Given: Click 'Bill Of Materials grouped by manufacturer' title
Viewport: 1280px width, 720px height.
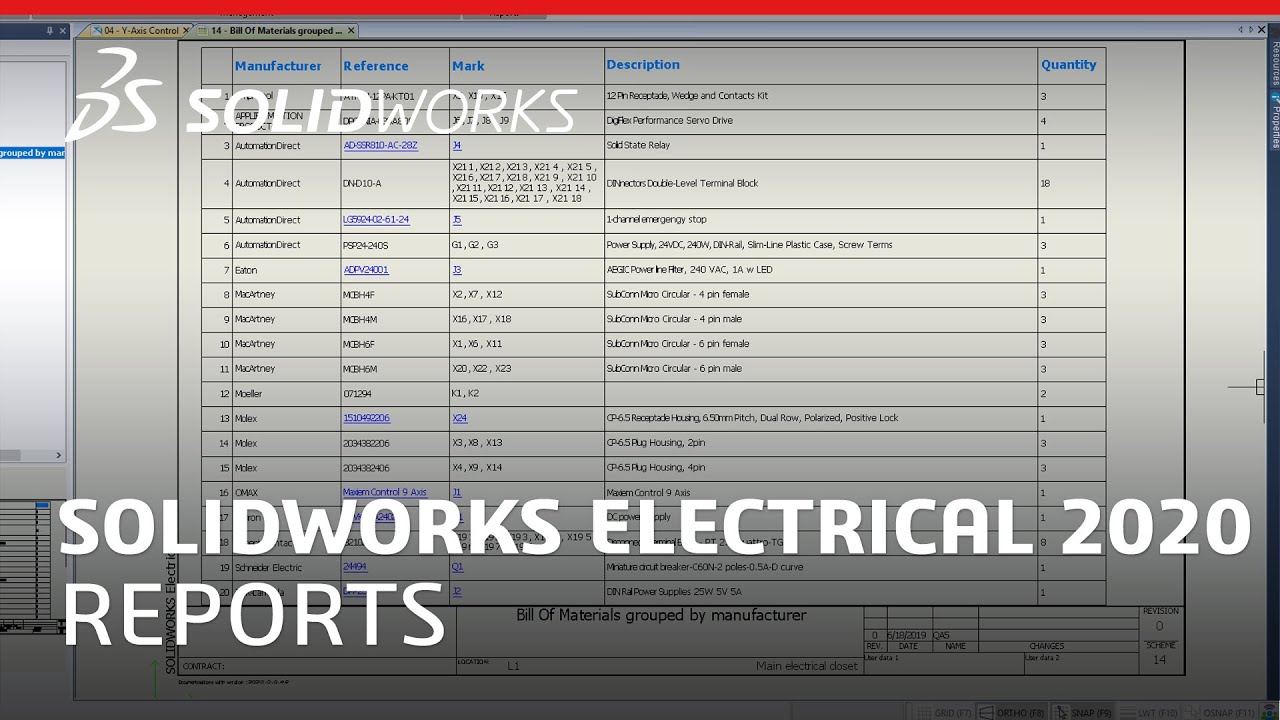Looking at the screenshot, I should click(661, 616).
